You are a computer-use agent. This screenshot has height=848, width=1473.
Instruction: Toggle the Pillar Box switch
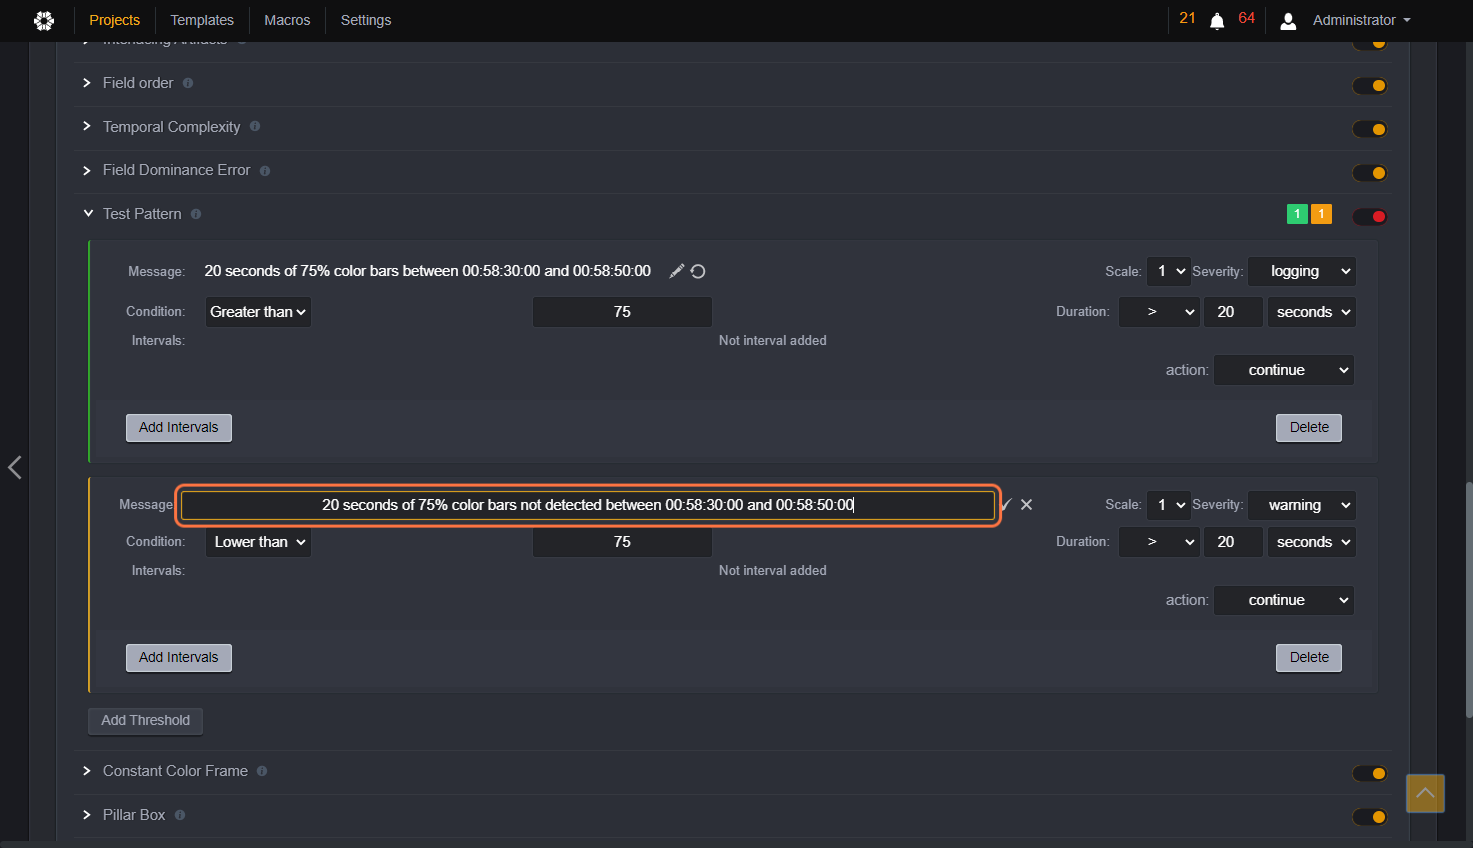(1370, 817)
